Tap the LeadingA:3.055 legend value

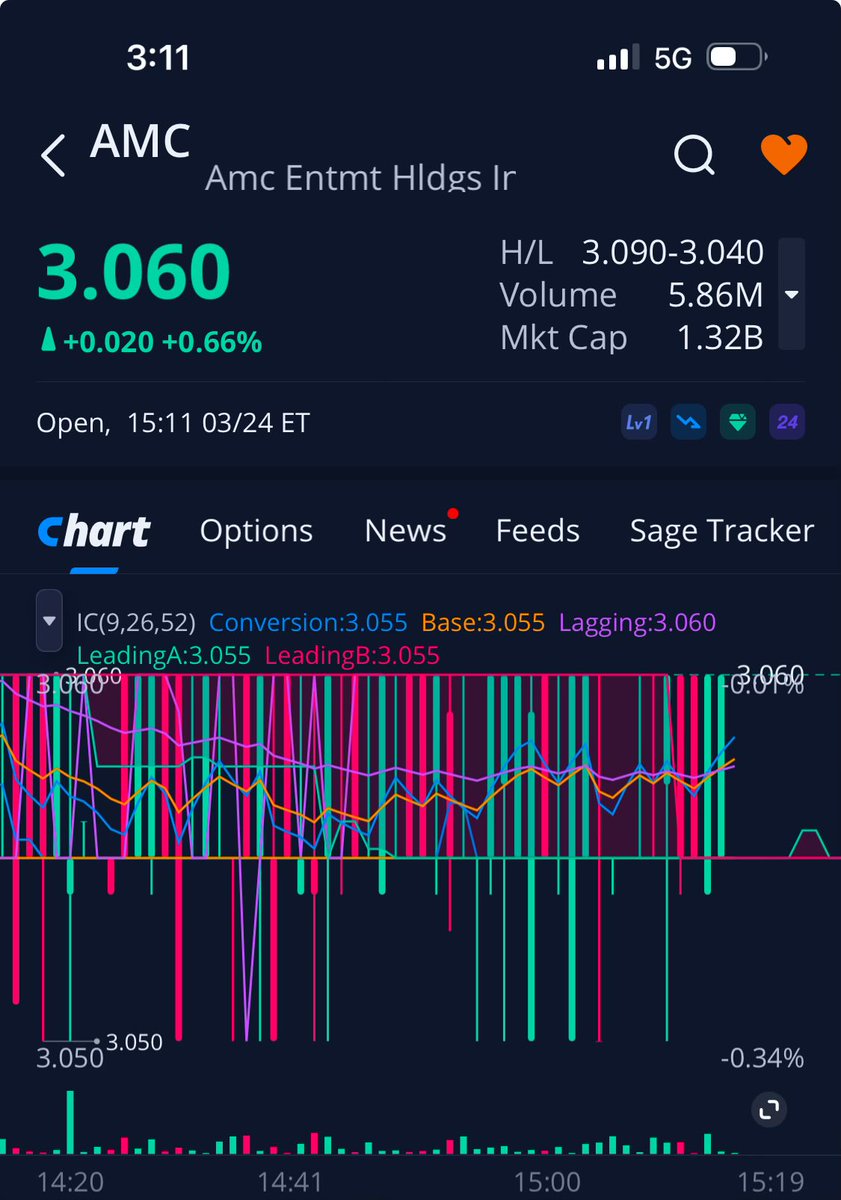tap(164, 656)
